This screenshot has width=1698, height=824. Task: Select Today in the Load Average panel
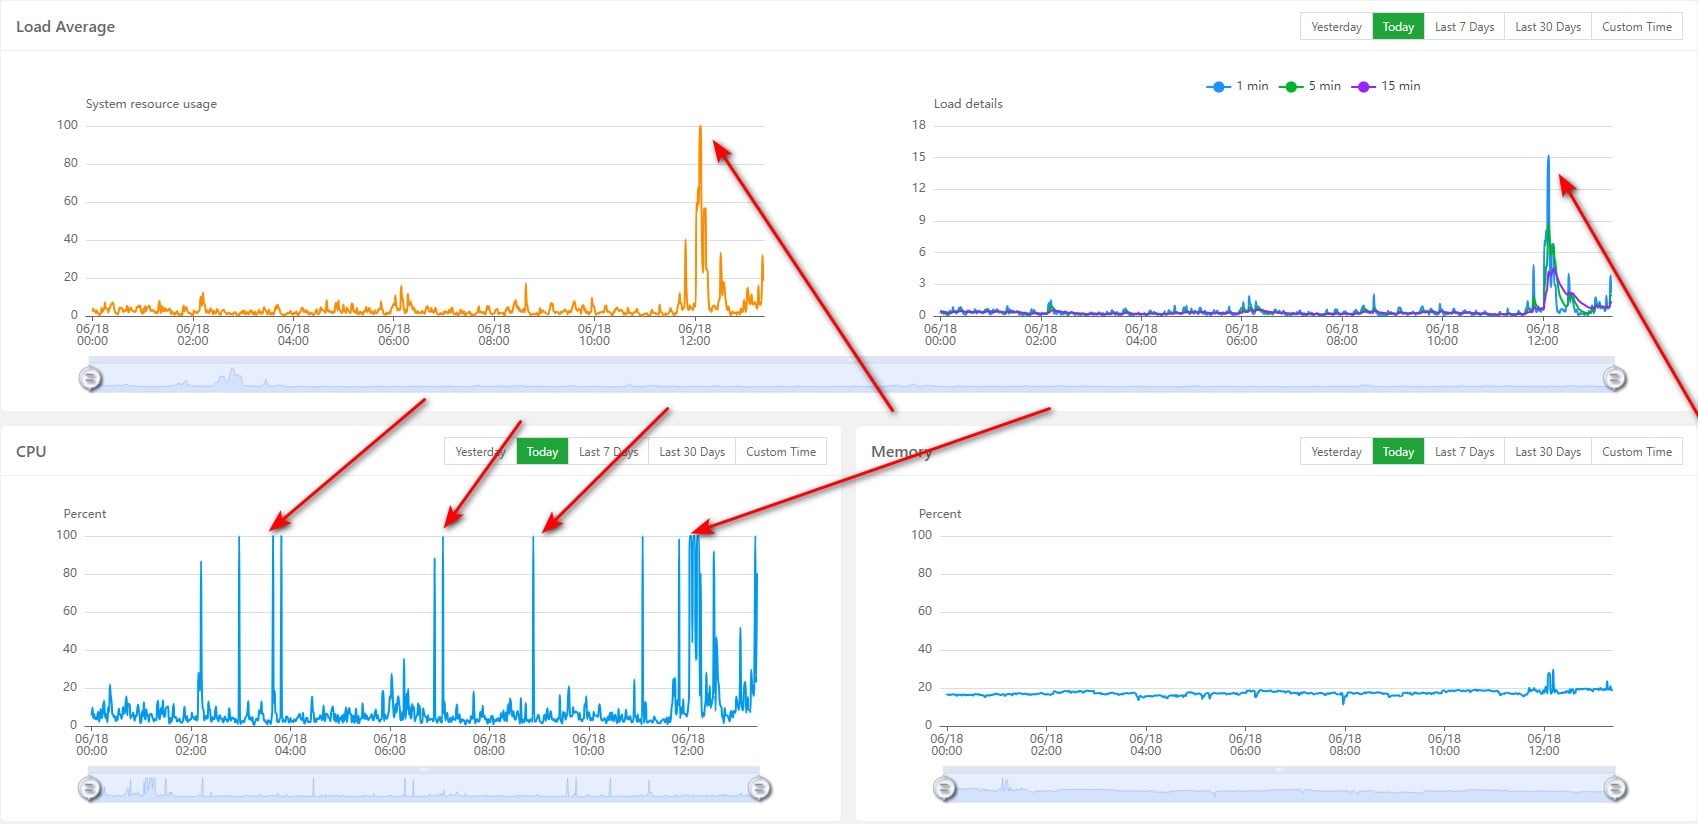point(1398,27)
